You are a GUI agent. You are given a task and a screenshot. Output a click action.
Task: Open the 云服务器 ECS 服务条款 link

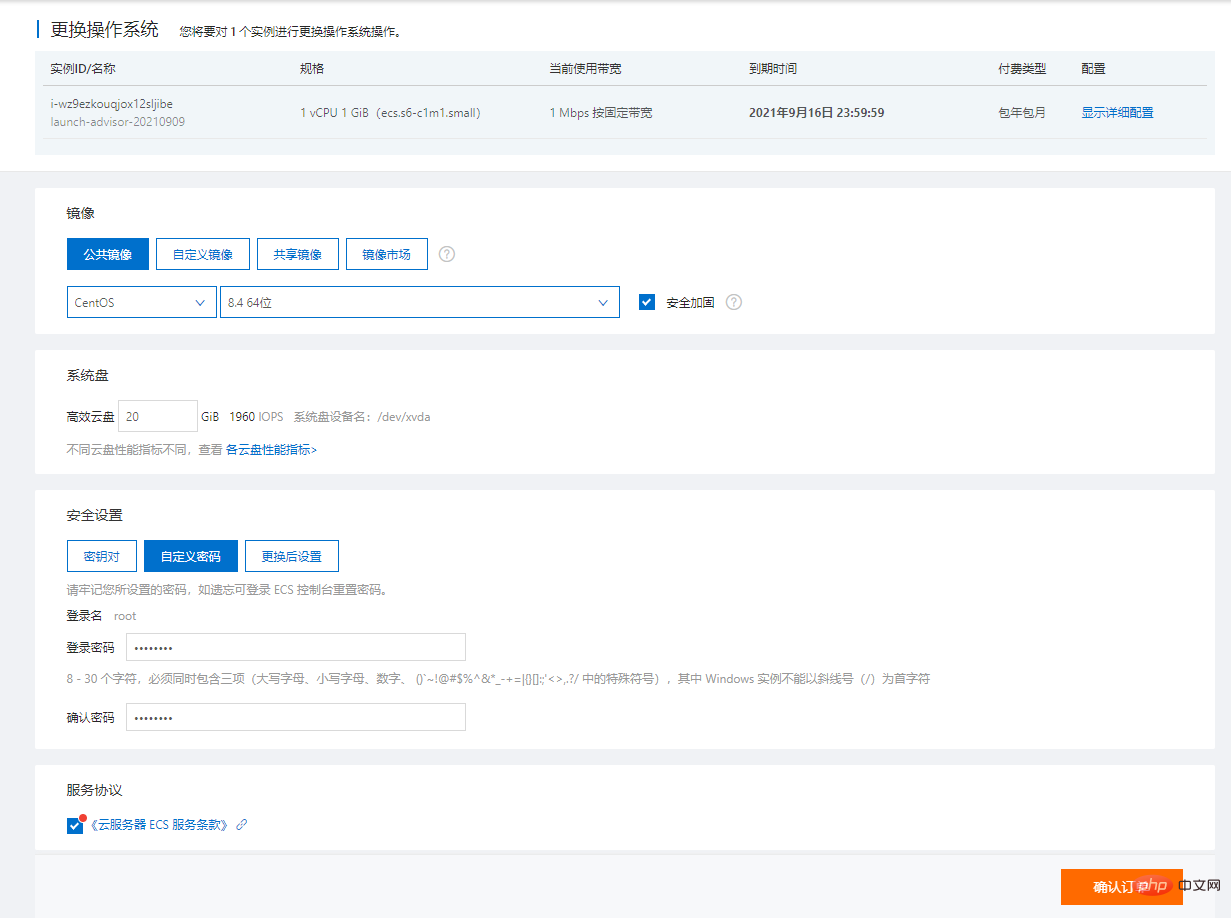point(159,825)
